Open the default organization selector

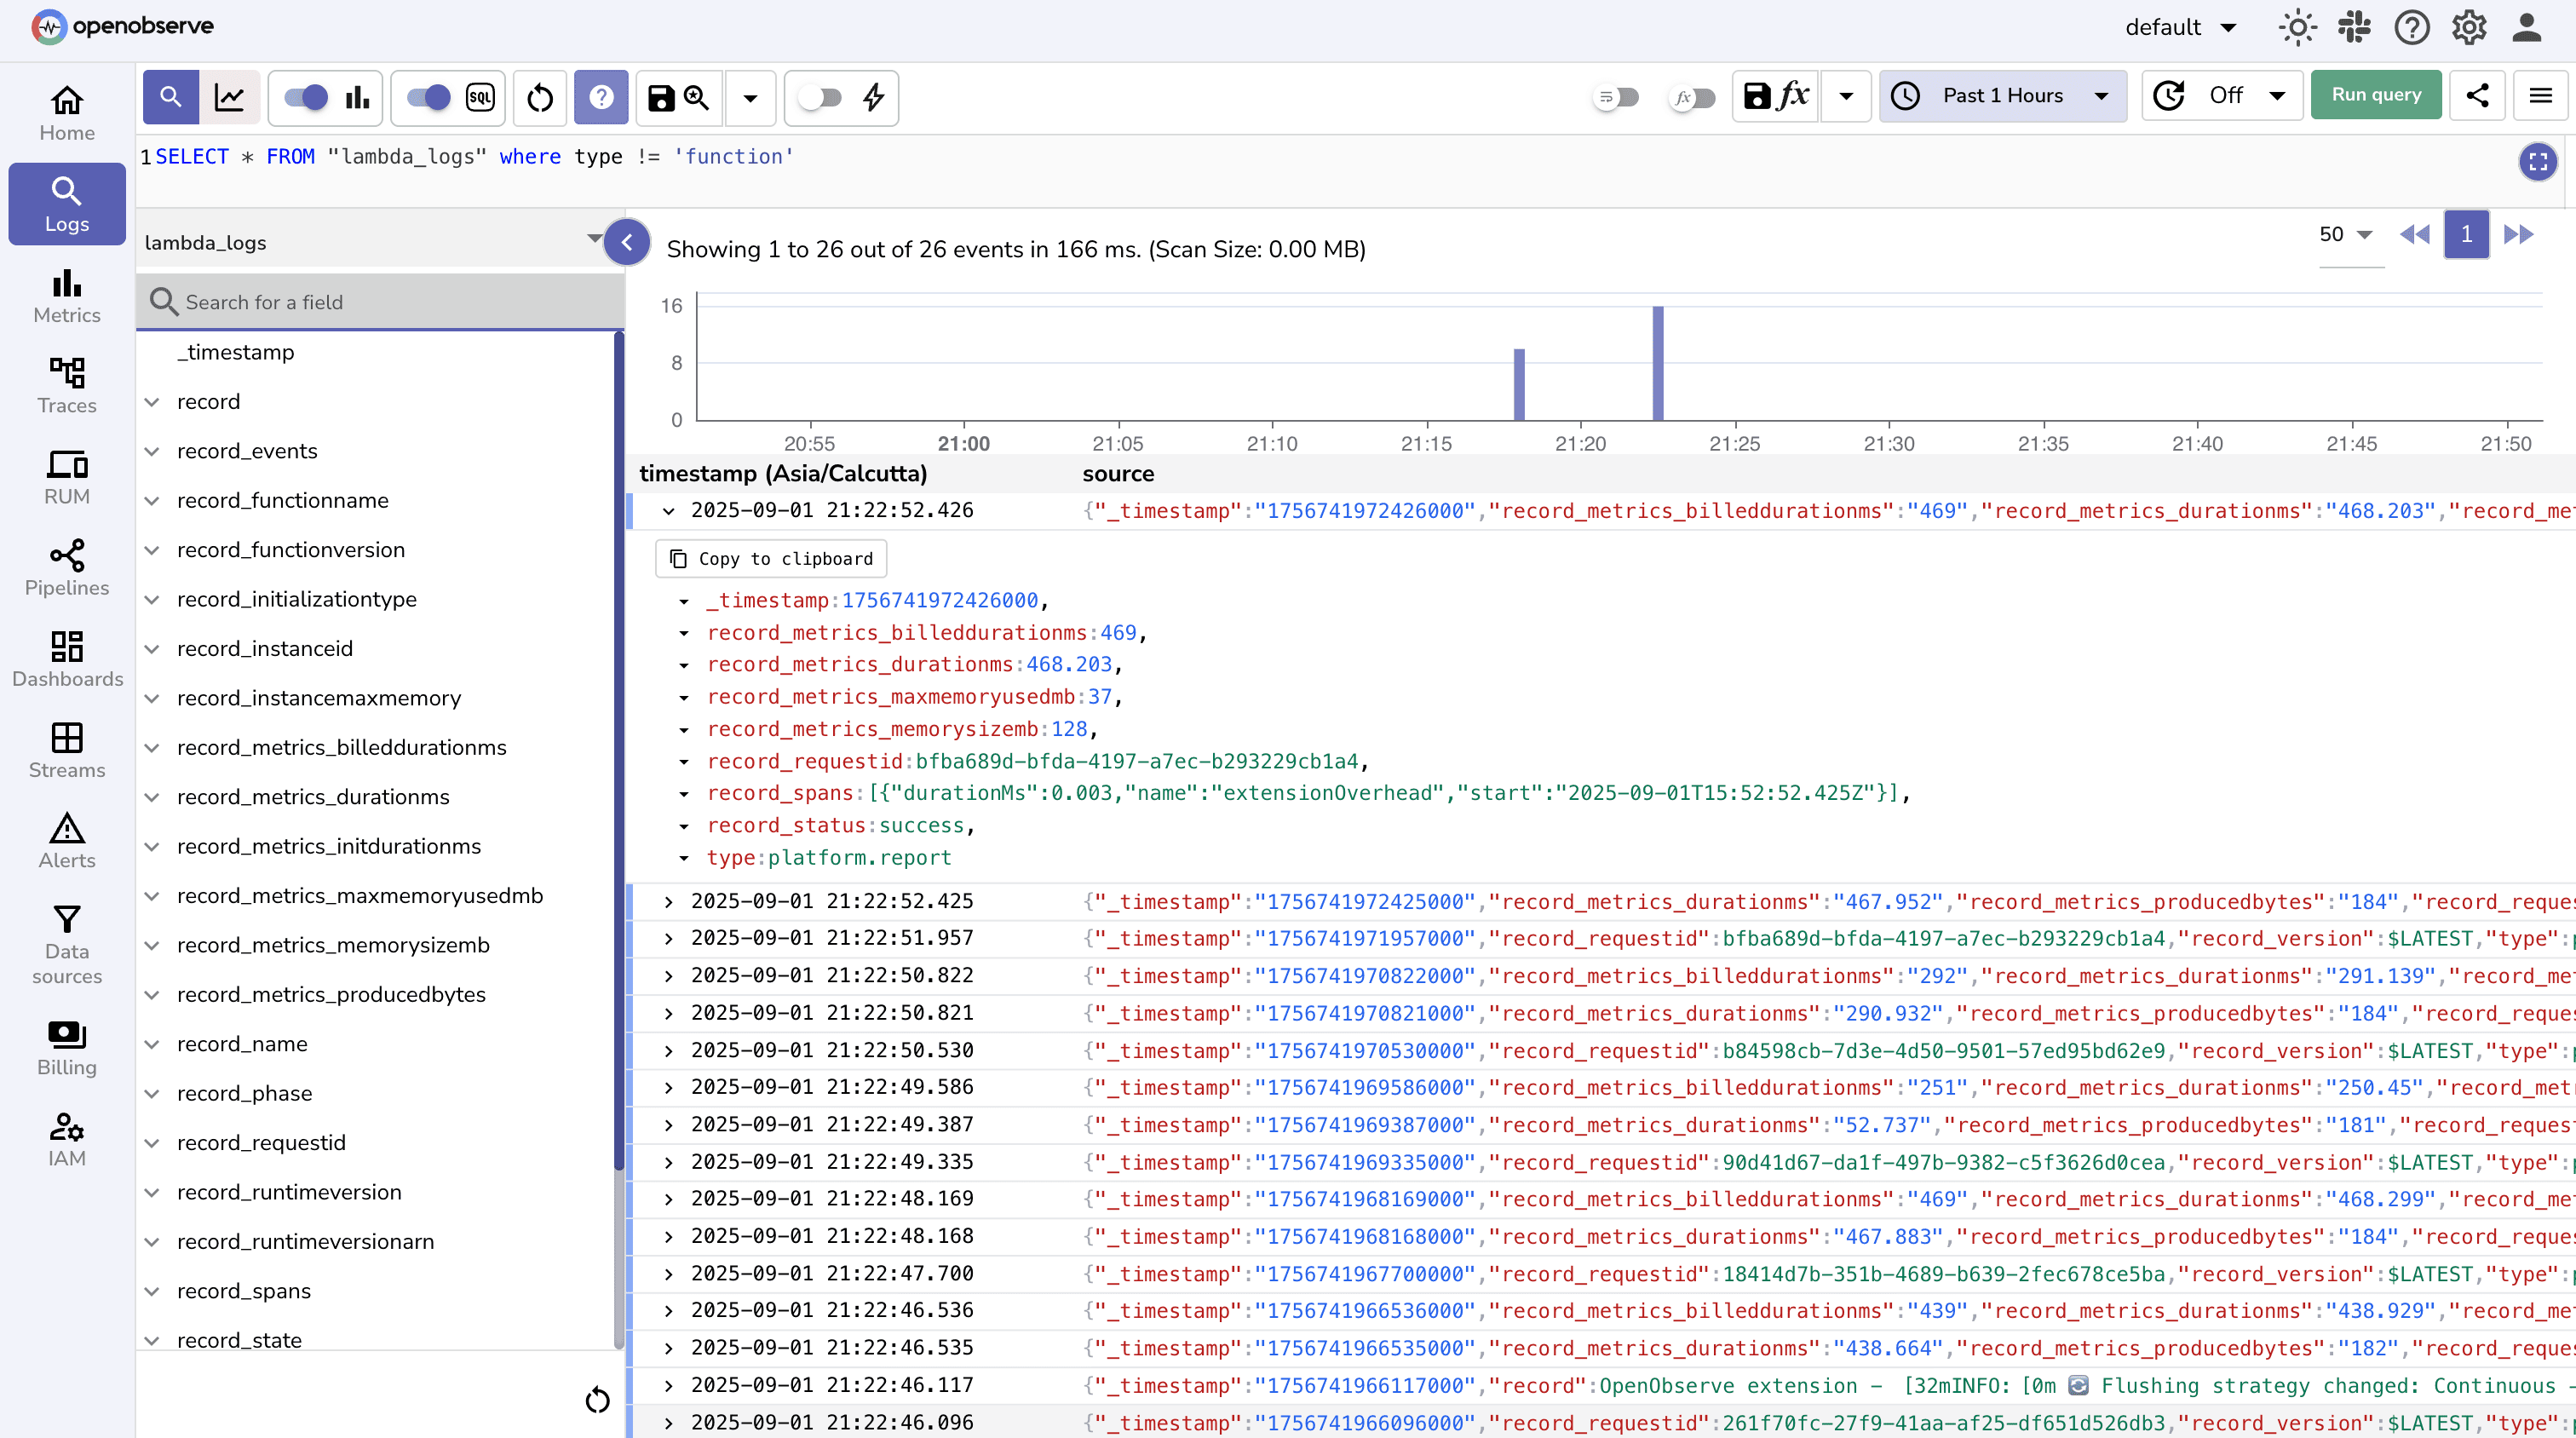[x=2180, y=27]
